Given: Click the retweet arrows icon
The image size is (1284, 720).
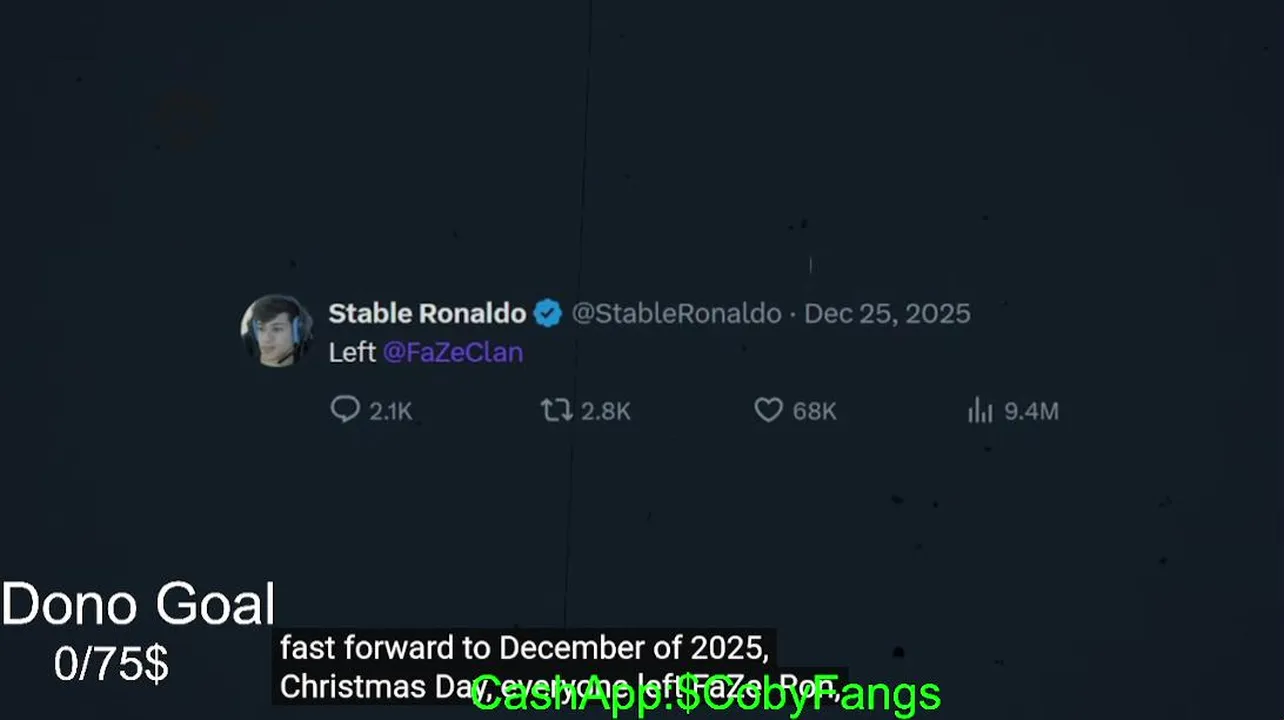Looking at the screenshot, I should (x=556, y=410).
